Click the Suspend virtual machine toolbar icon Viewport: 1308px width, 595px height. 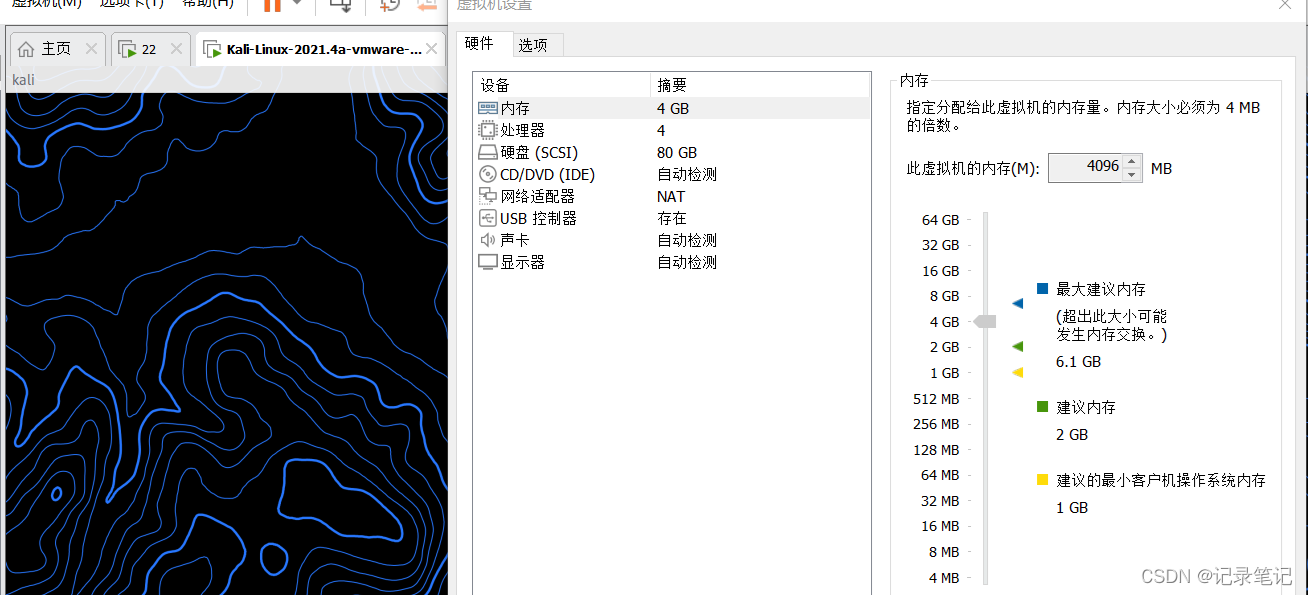click(272, 5)
